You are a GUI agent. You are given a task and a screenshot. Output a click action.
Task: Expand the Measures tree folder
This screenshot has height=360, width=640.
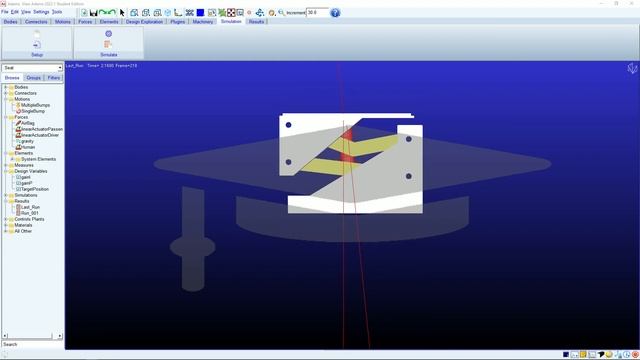click(x=6, y=165)
